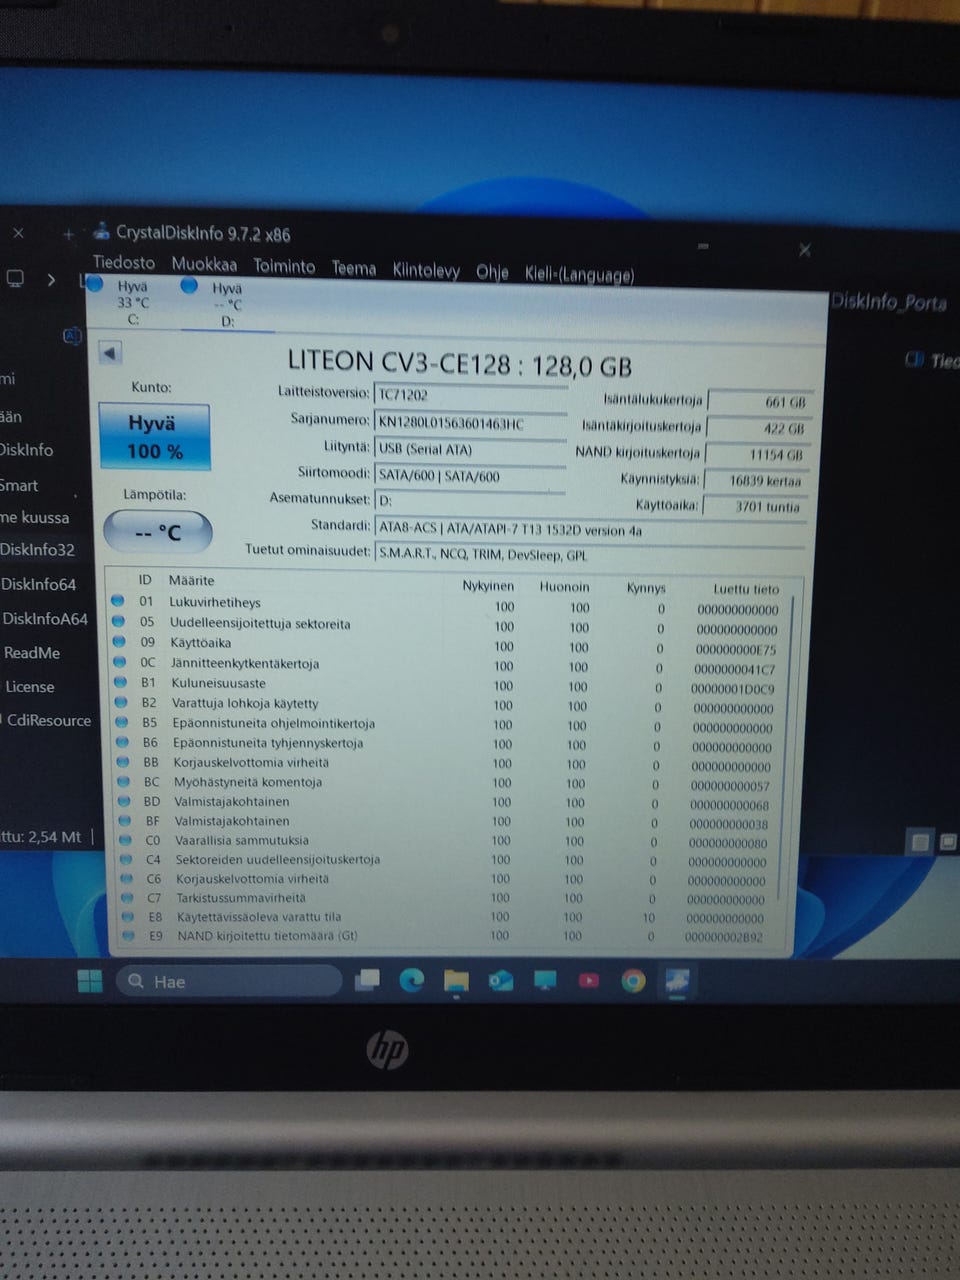960x1280 pixels.
Task: Switch Explorer to large thumbnails view icon
Action: [x=949, y=842]
